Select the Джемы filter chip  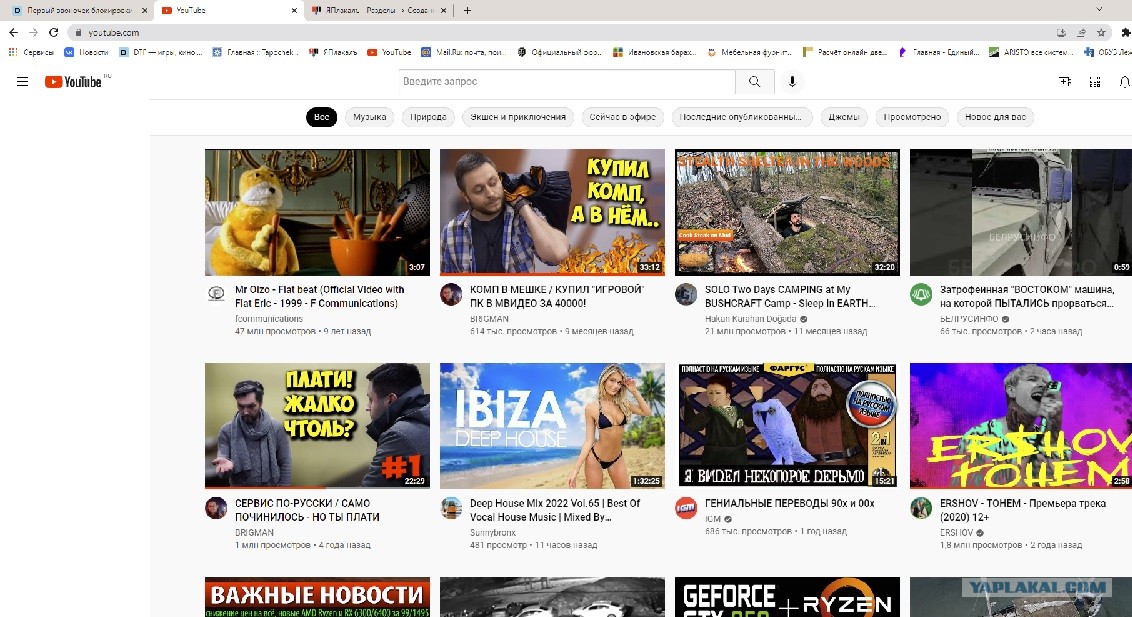tap(844, 117)
